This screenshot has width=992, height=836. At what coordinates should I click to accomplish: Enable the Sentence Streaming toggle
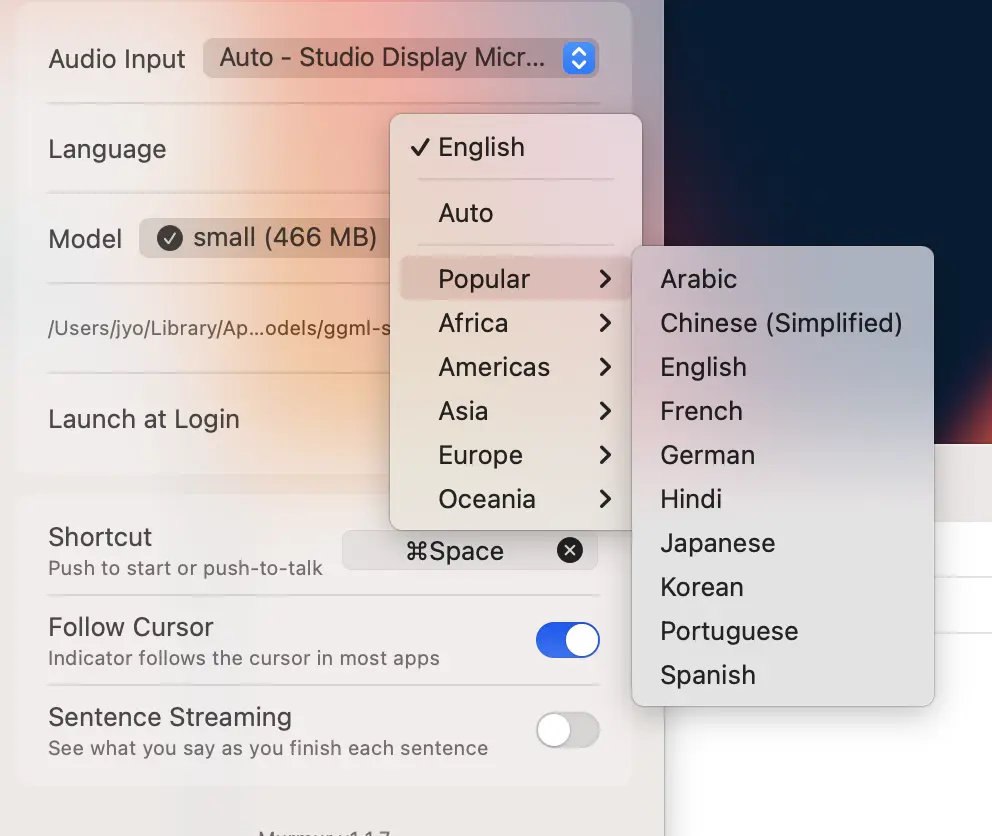click(567, 730)
